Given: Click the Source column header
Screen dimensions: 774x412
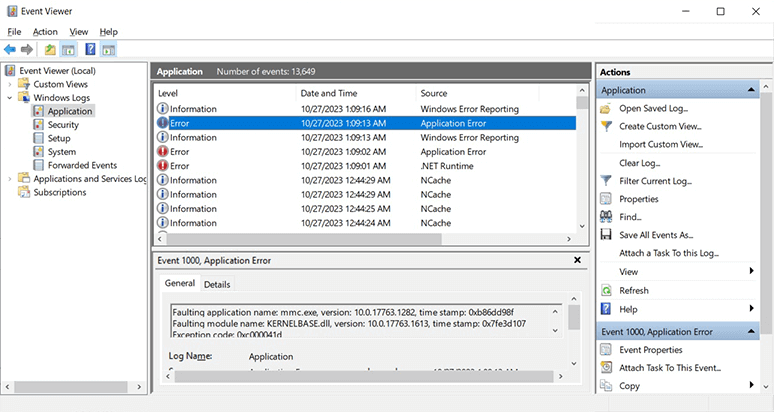Looking at the screenshot, I should 478,93.
